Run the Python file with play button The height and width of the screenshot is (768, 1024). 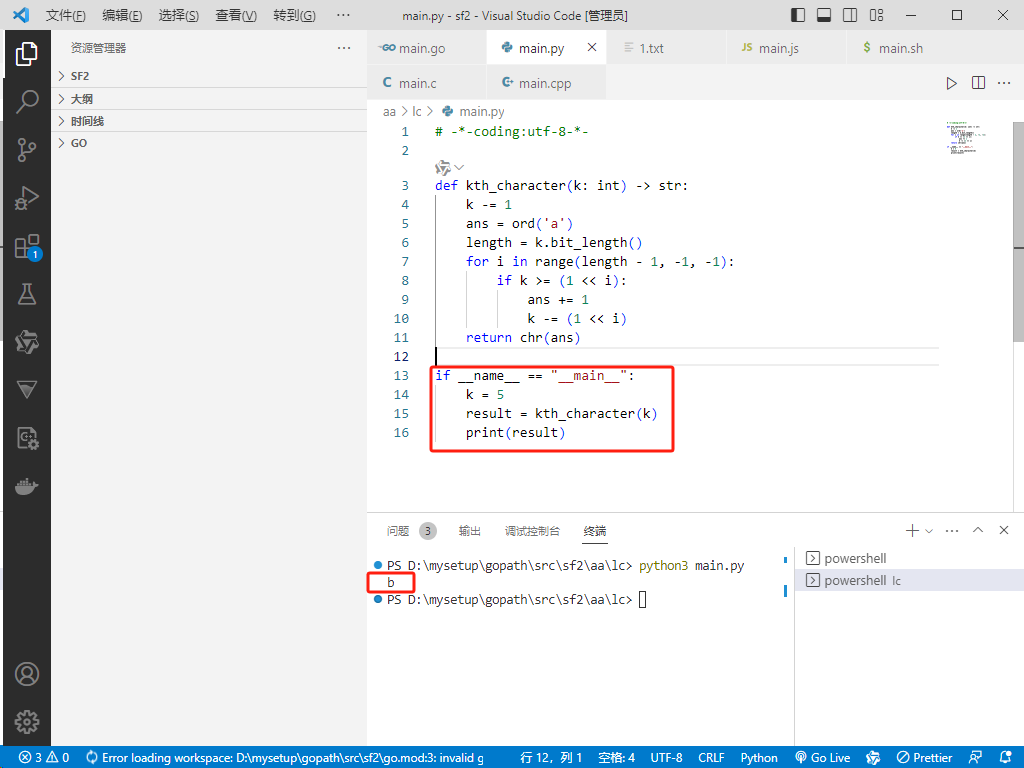click(x=952, y=83)
